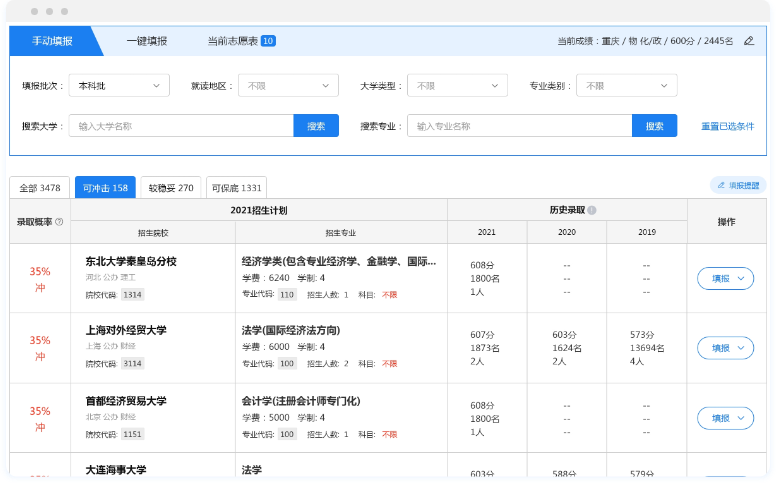Image resolution: width=776 pixels, height=486 pixels.
Task: Expand 填报 dropdown for 上海对外经贸大学
Action: (x=726, y=348)
